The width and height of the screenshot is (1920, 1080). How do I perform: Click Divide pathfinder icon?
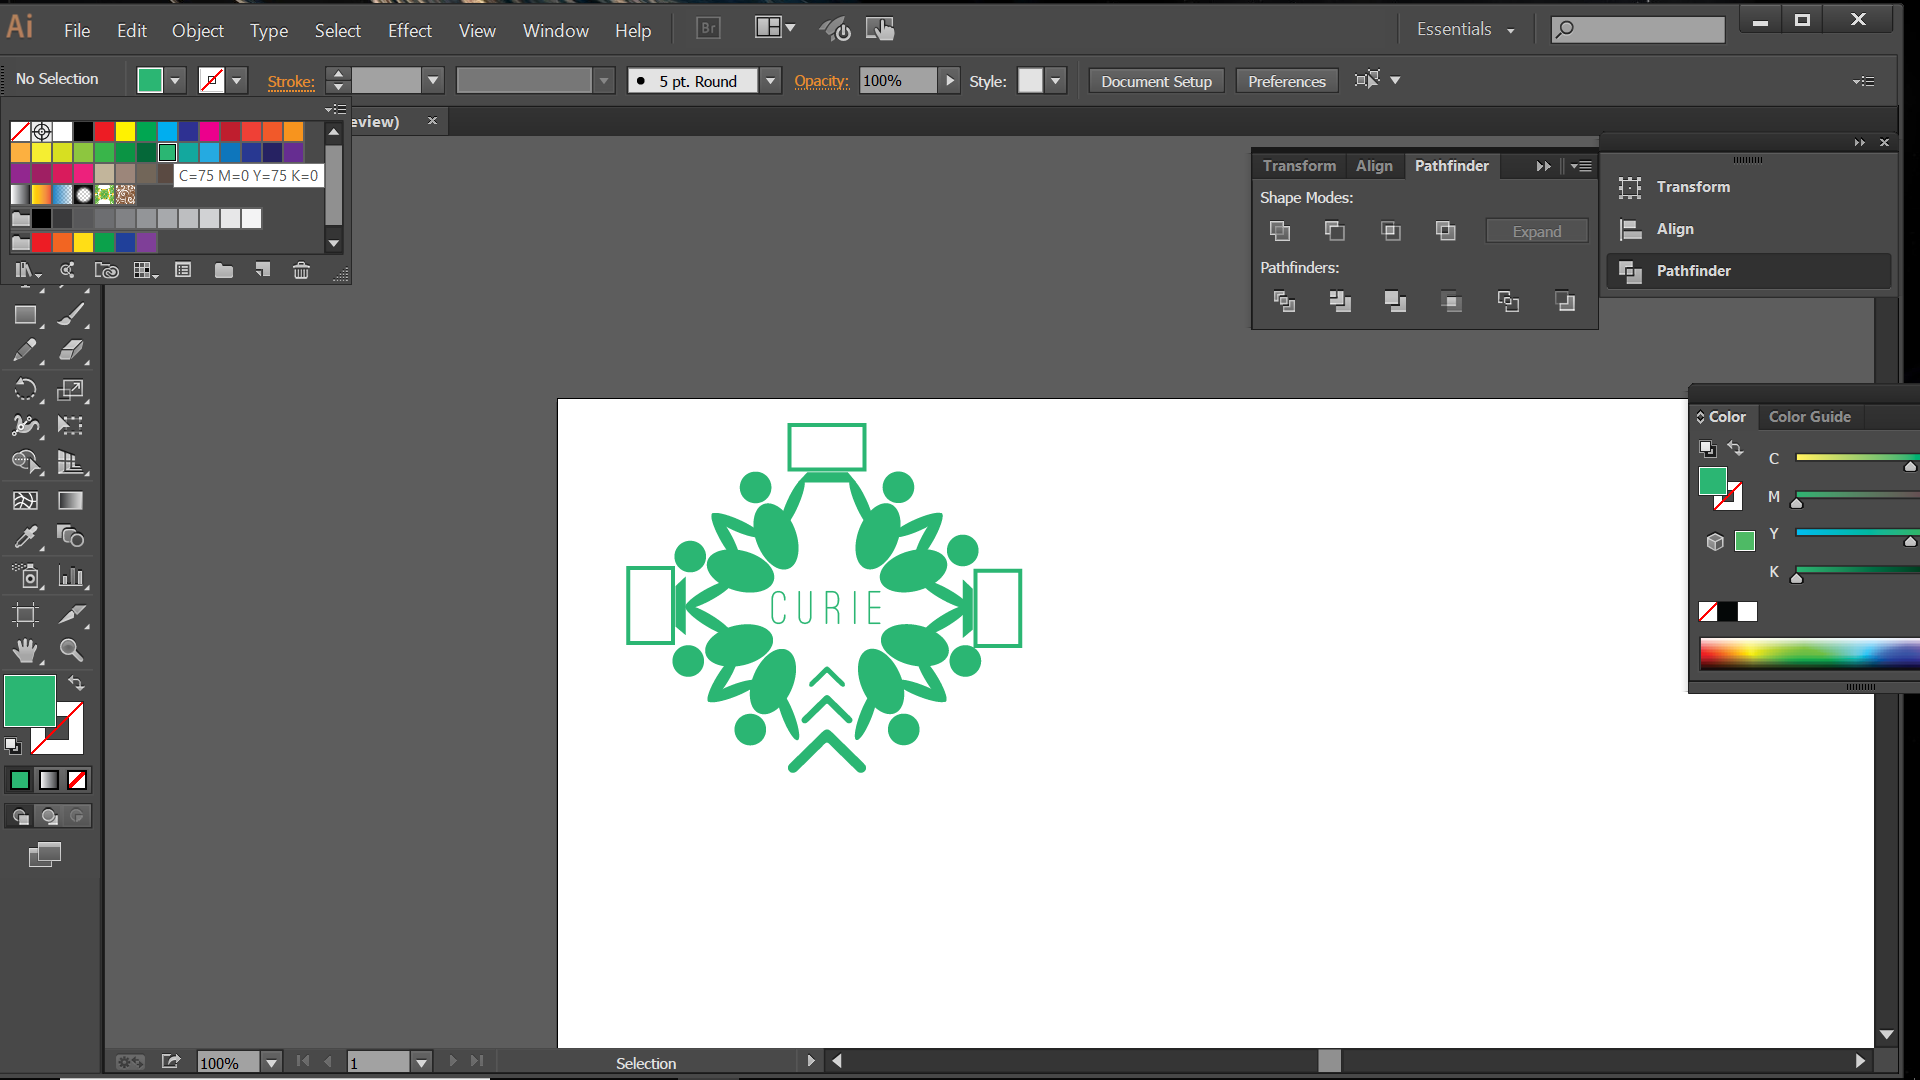tap(1285, 301)
